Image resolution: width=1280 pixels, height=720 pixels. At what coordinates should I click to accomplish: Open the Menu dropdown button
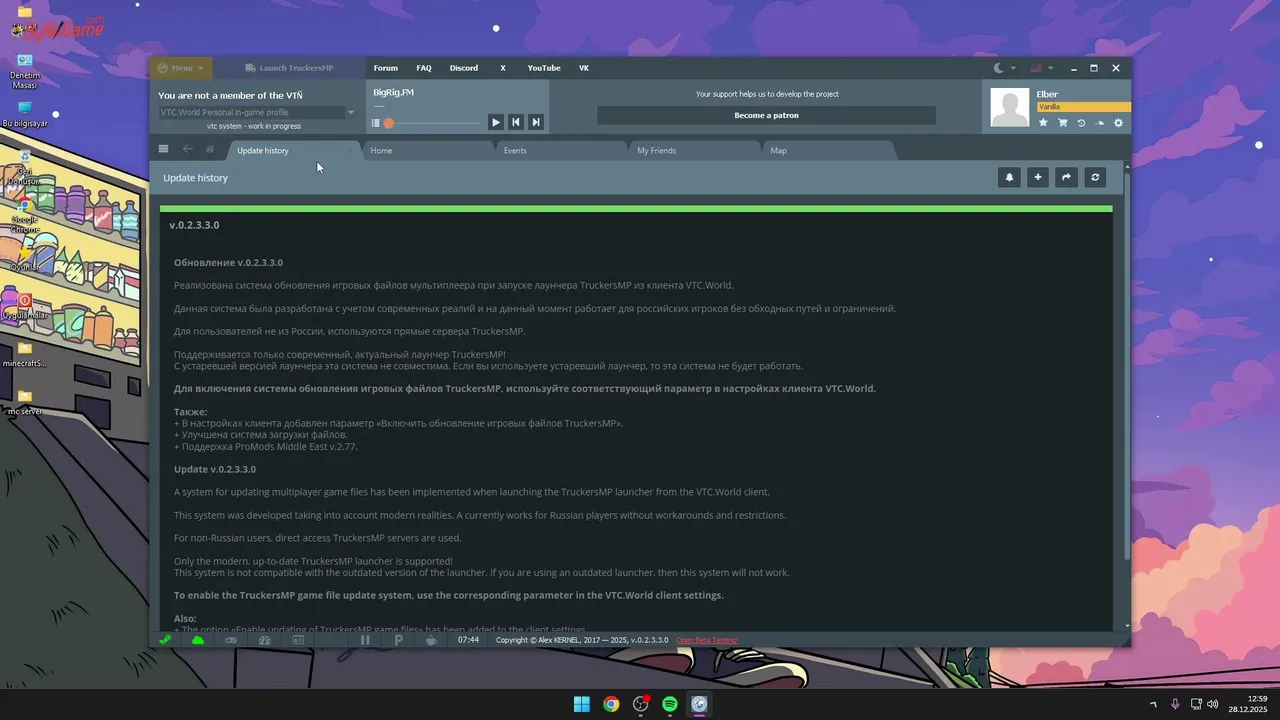tap(182, 68)
